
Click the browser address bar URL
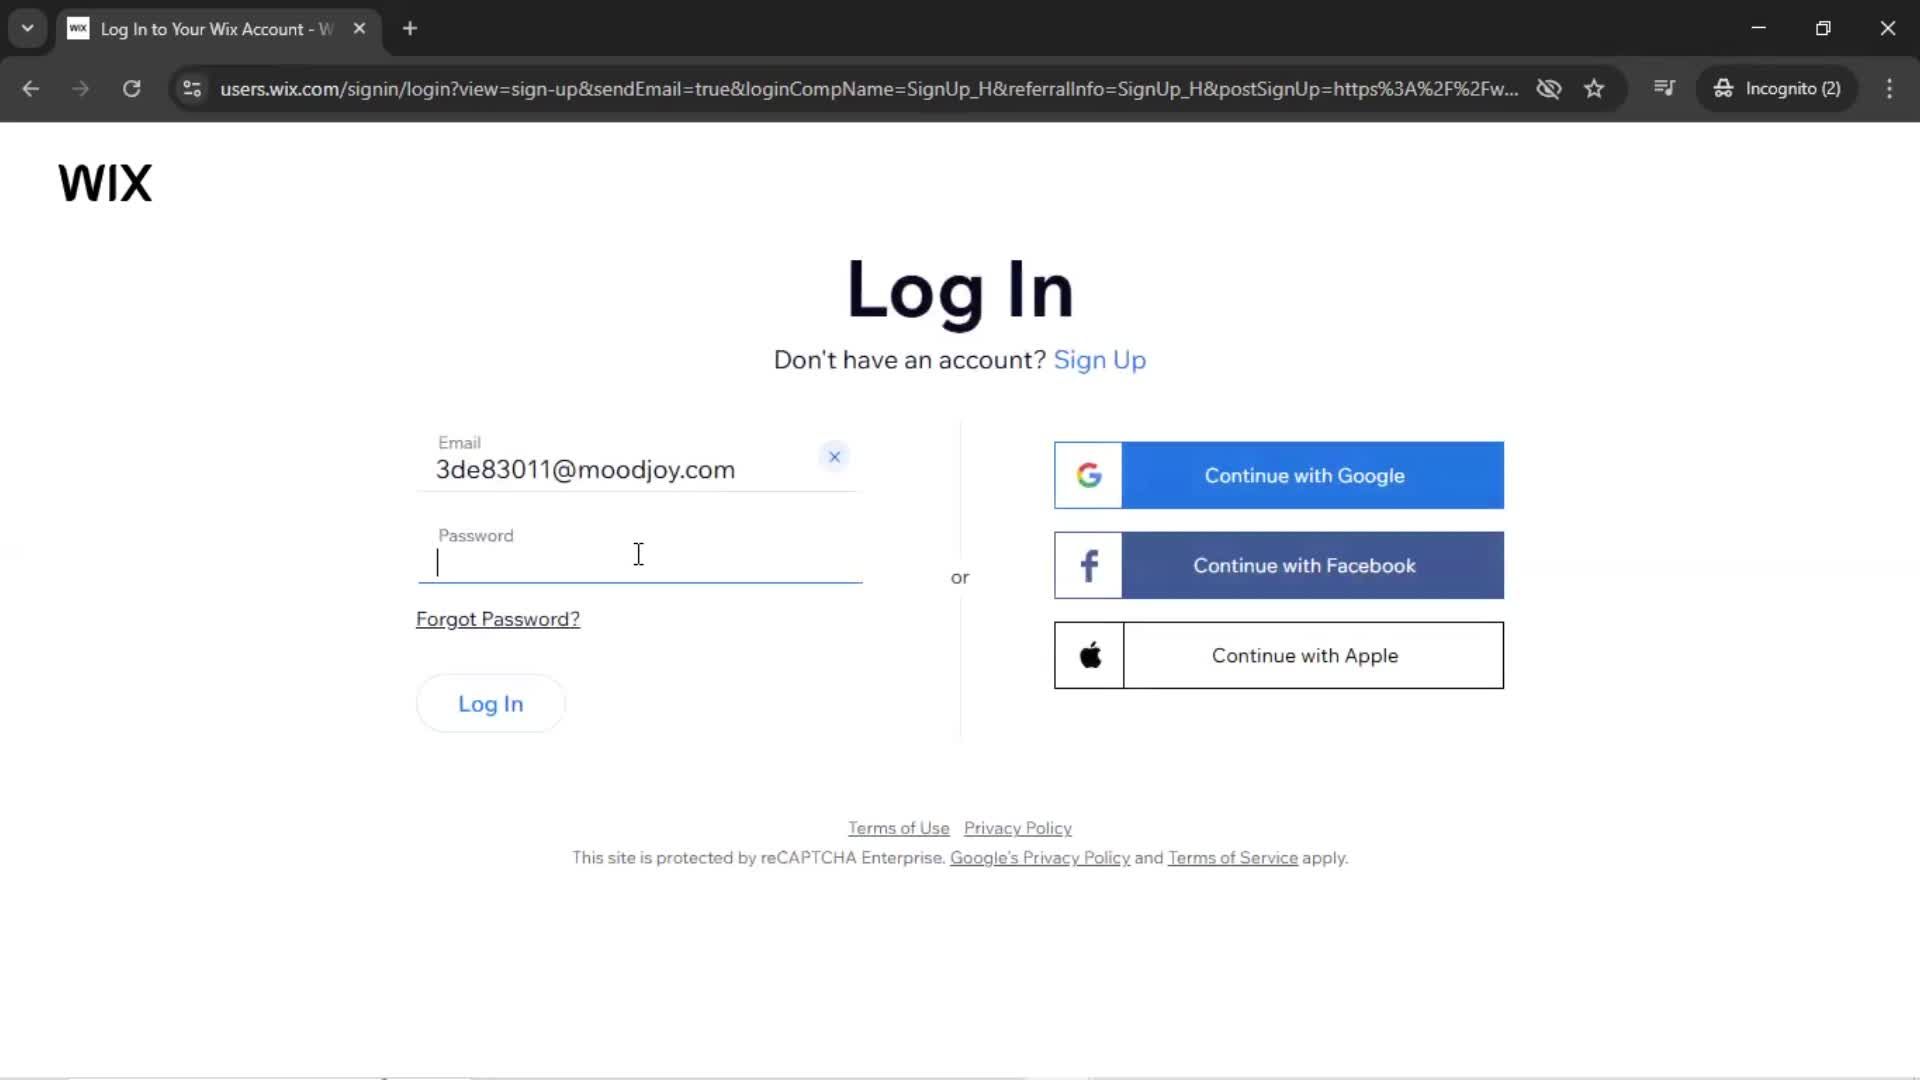pyautogui.click(x=869, y=89)
